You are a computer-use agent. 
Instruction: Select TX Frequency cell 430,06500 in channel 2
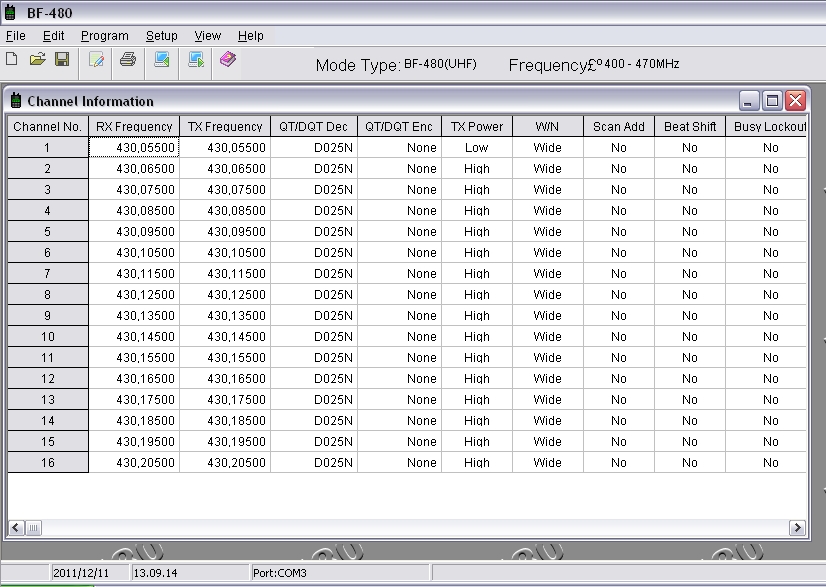tap(225, 169)
